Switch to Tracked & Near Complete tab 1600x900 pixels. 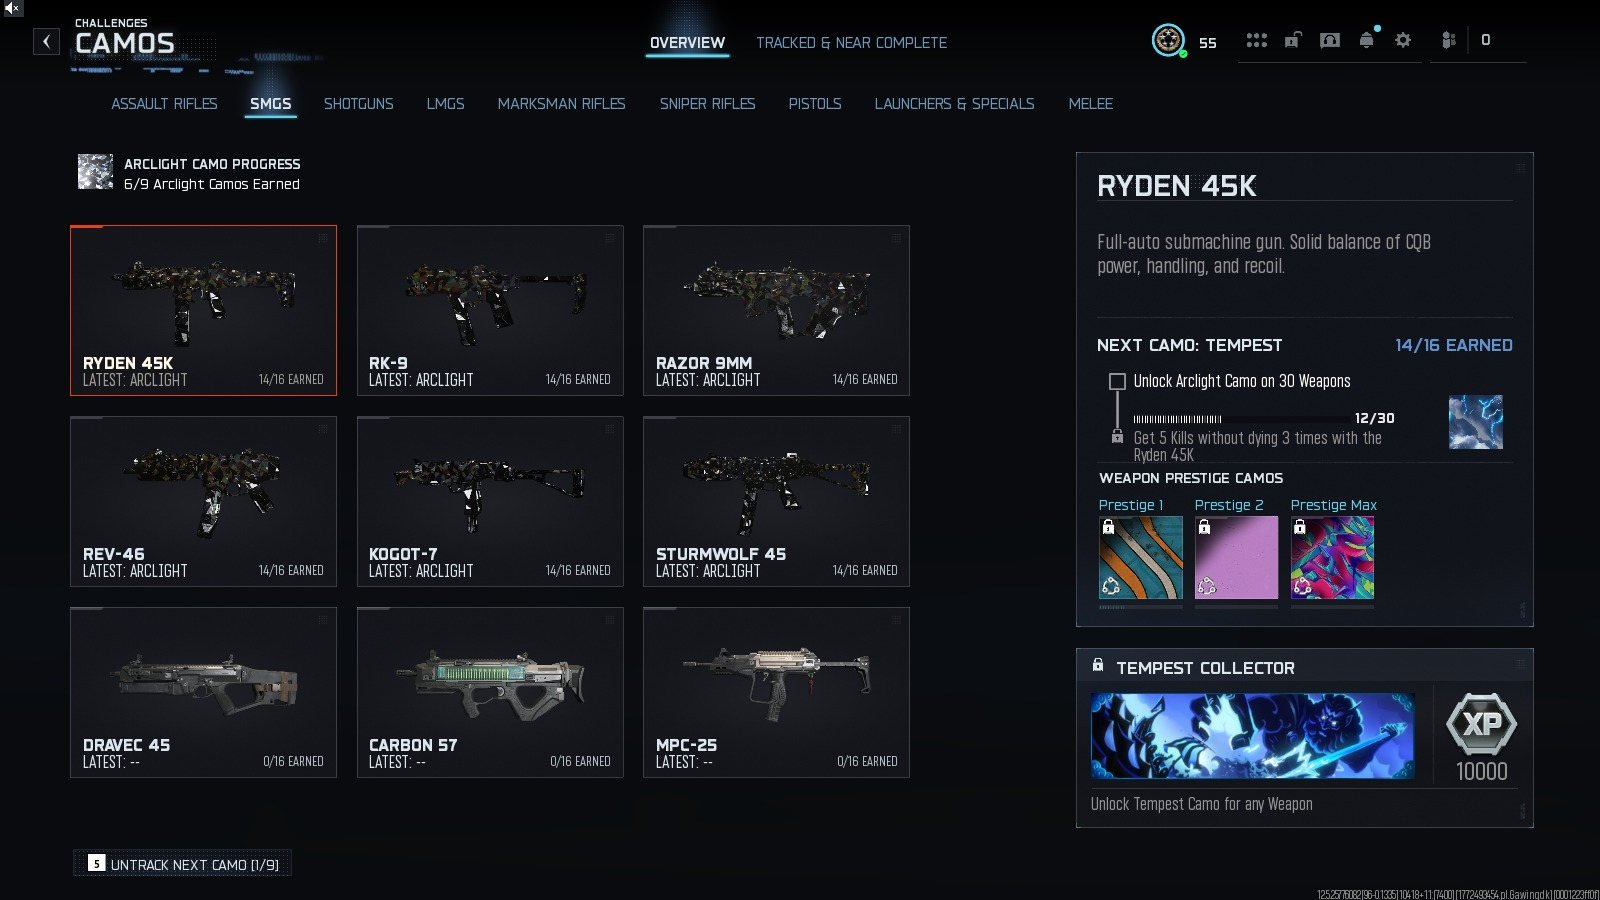(x=851, y=43)
